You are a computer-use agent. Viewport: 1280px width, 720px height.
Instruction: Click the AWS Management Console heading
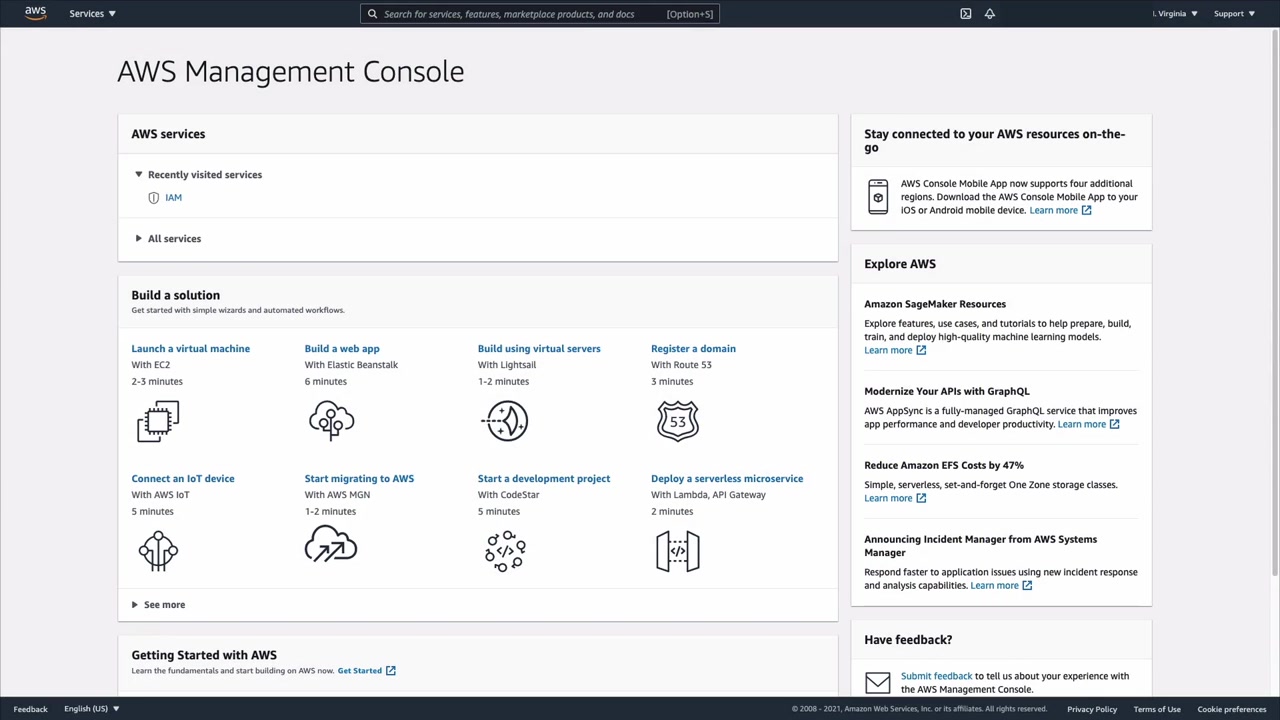[x=291, y=72]
